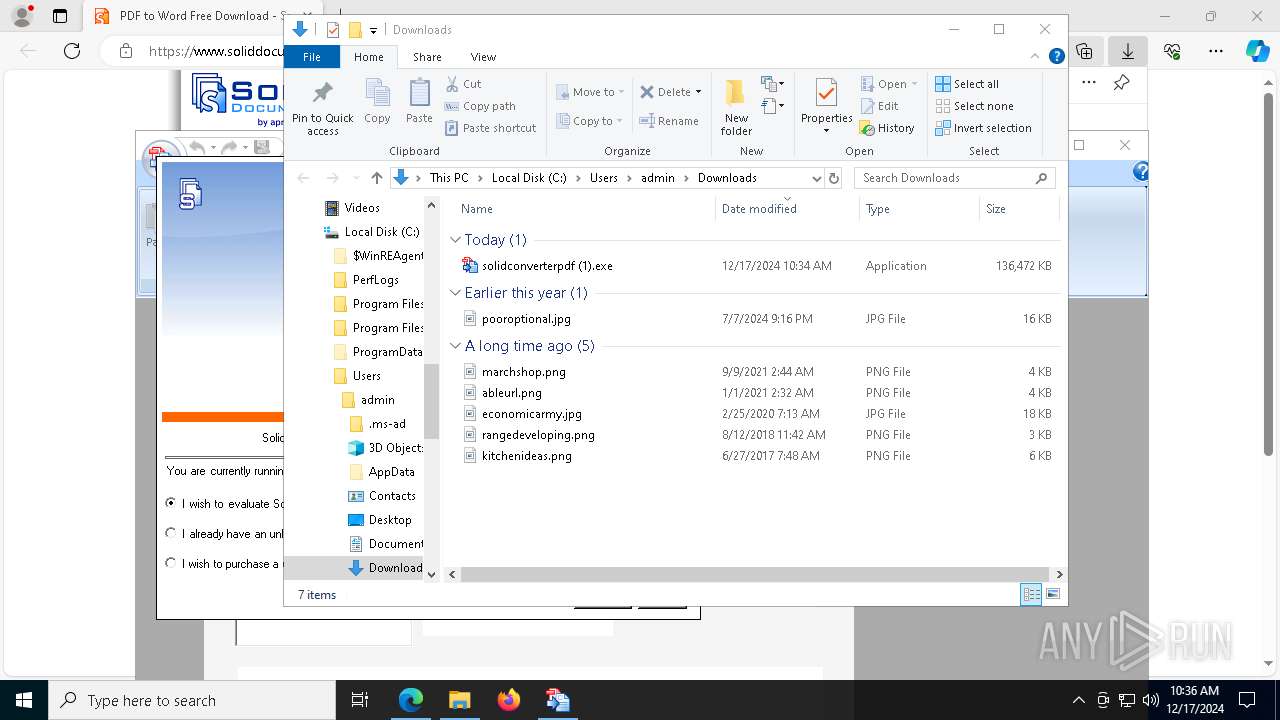Refresh the Downloads address bar

point(834,178)
